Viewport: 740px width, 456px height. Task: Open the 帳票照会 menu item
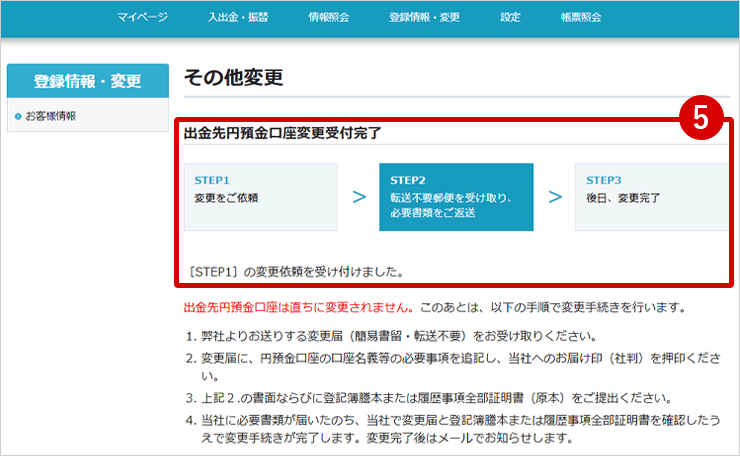coord(581,17)
